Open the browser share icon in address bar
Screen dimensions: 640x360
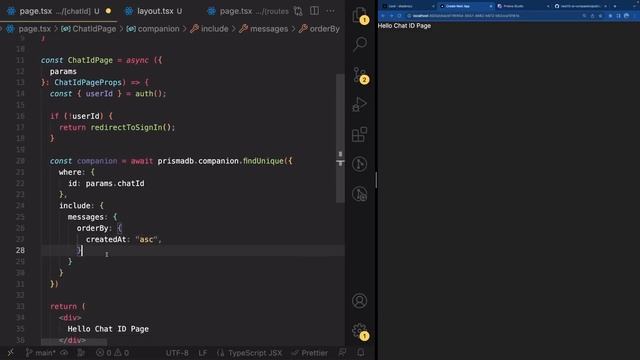coord(592,16)
